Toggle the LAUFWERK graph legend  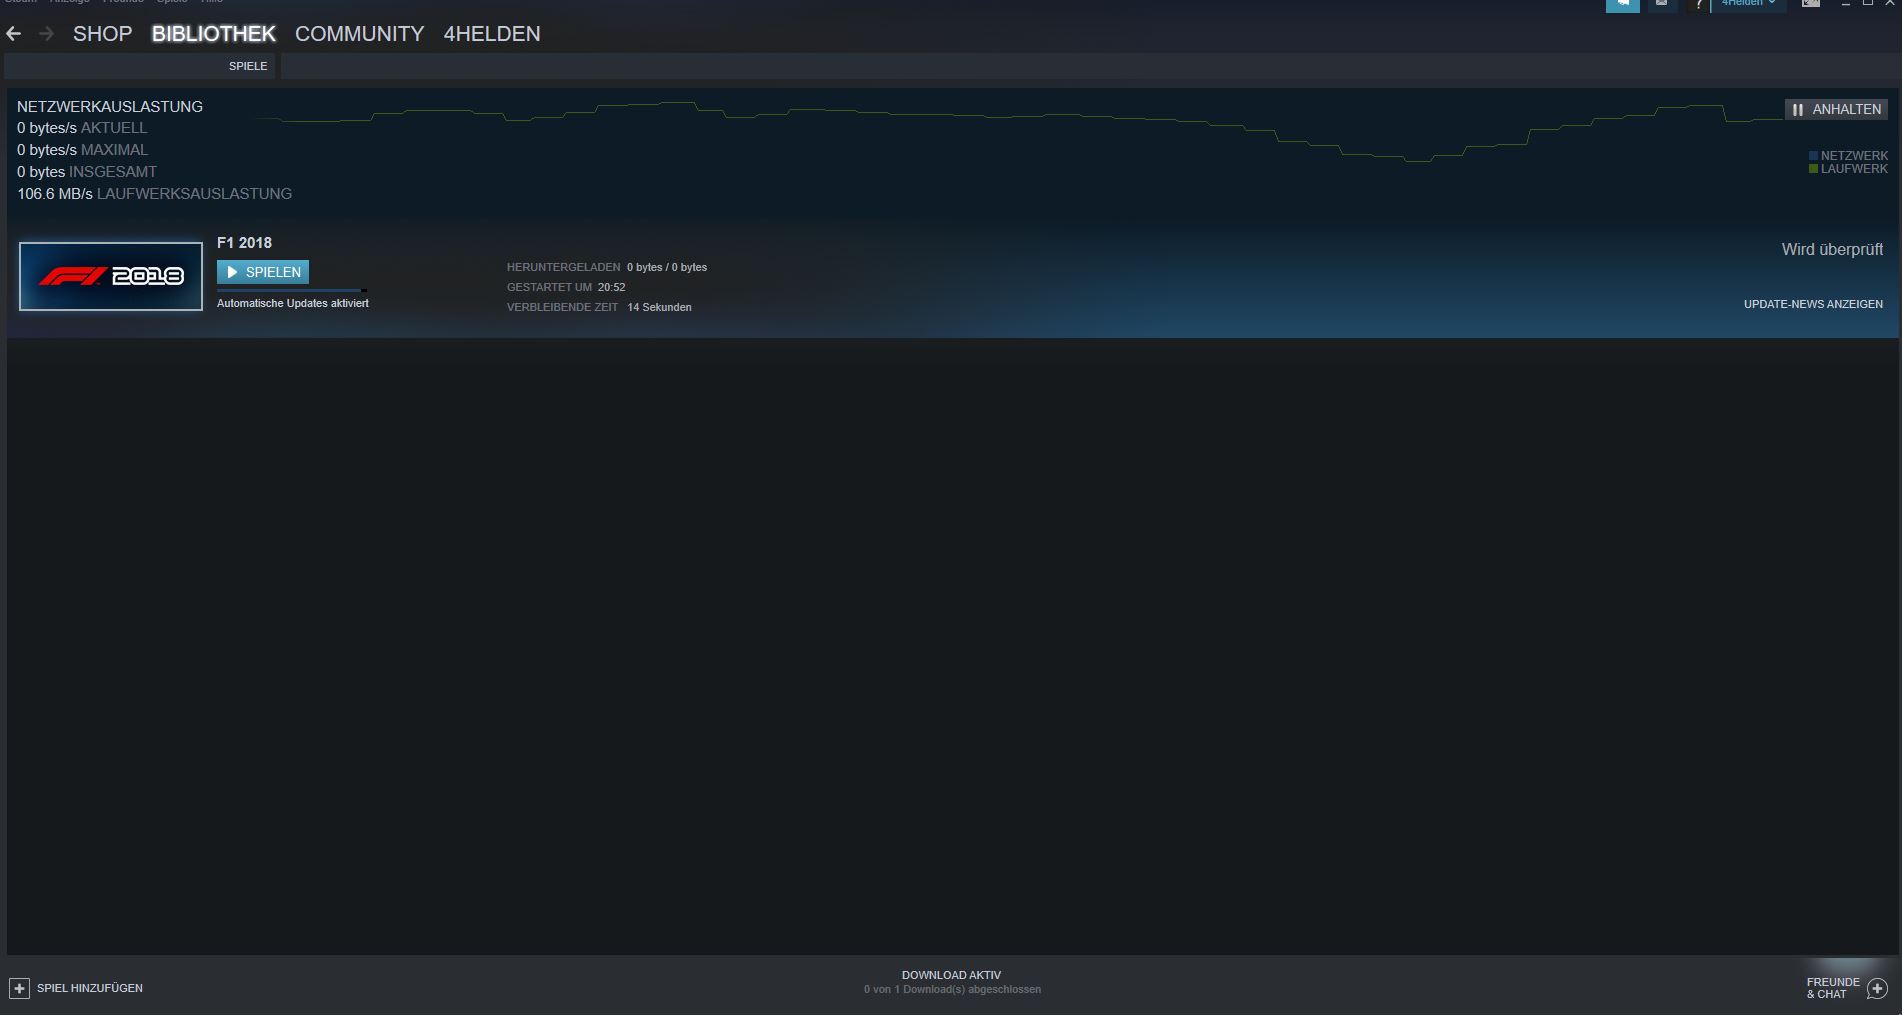click(x=1848, y=169)
